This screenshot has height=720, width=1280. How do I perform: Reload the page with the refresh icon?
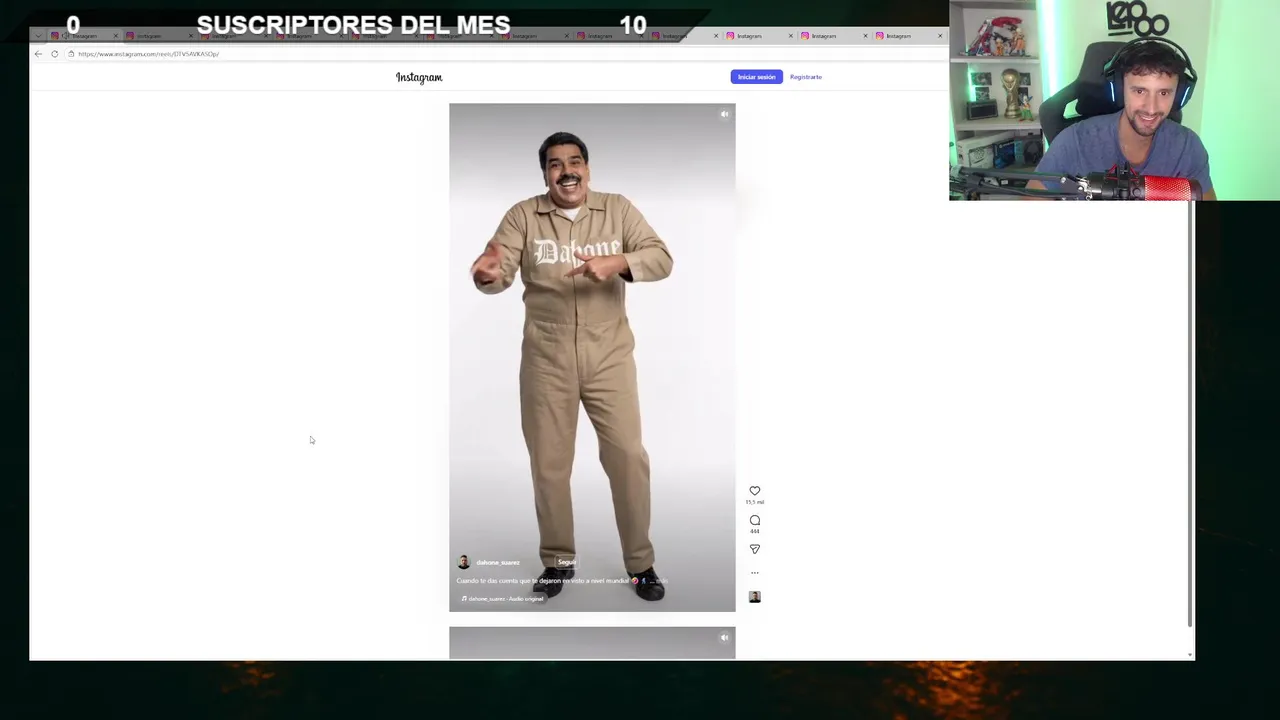point(55,54)
